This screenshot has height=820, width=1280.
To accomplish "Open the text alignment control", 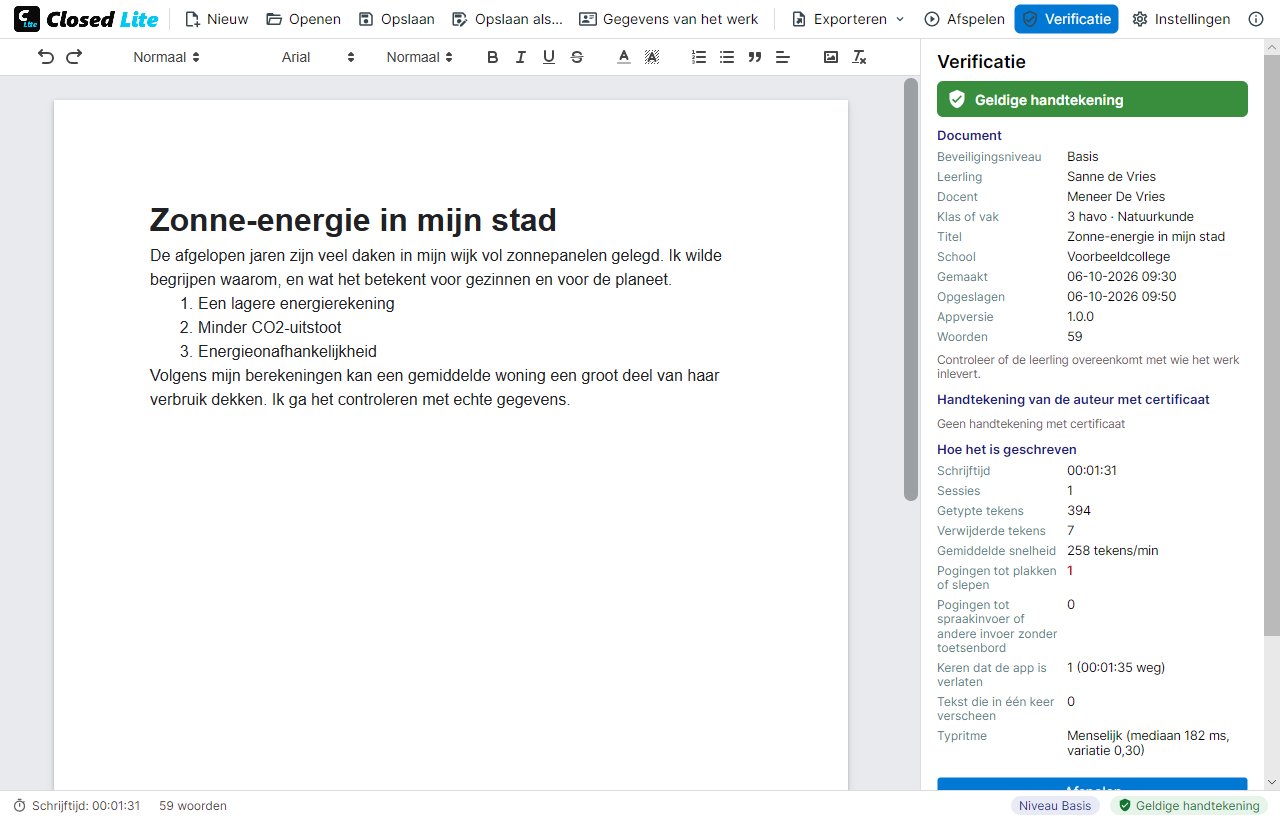I will [783, 57].
